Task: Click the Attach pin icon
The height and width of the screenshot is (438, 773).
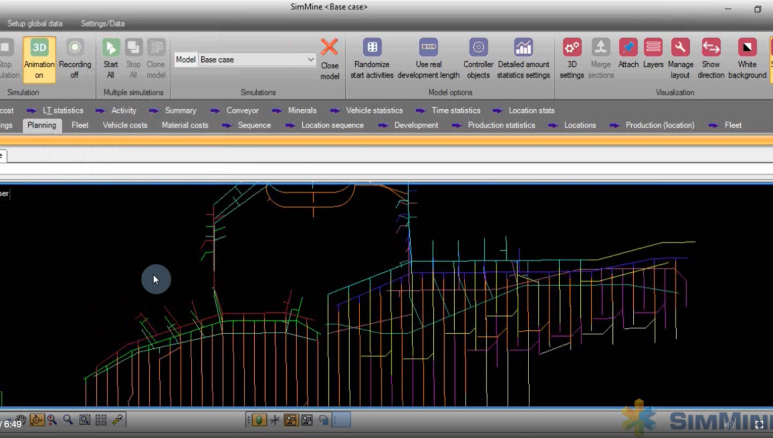Action: click(x=628, y=53)
